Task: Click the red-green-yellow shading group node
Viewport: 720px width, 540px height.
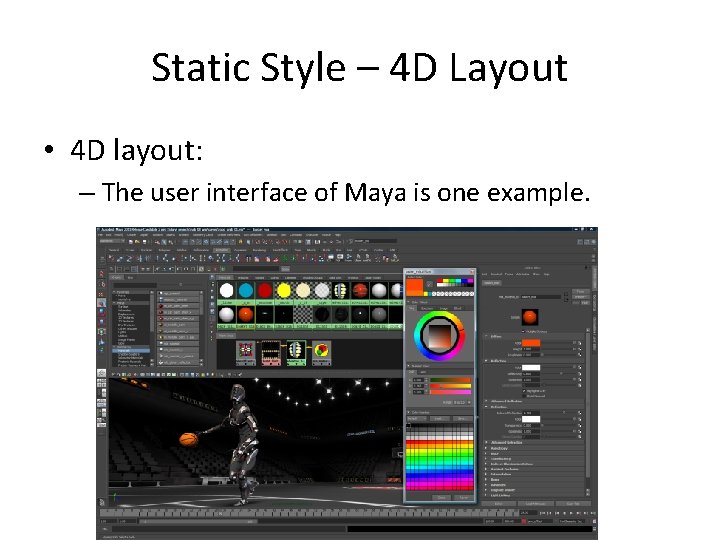Action: click(321, 351)
